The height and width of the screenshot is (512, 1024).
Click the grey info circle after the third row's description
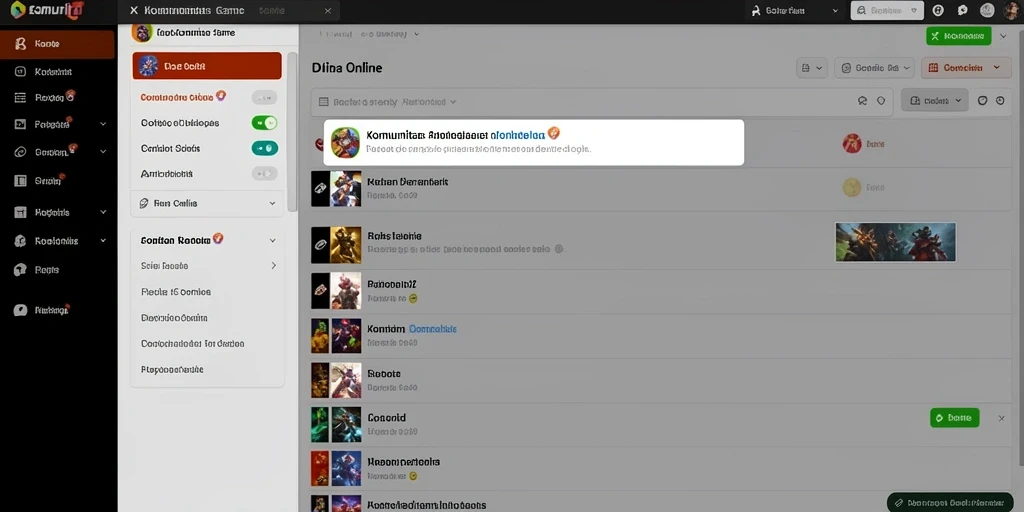pos(558,249)
